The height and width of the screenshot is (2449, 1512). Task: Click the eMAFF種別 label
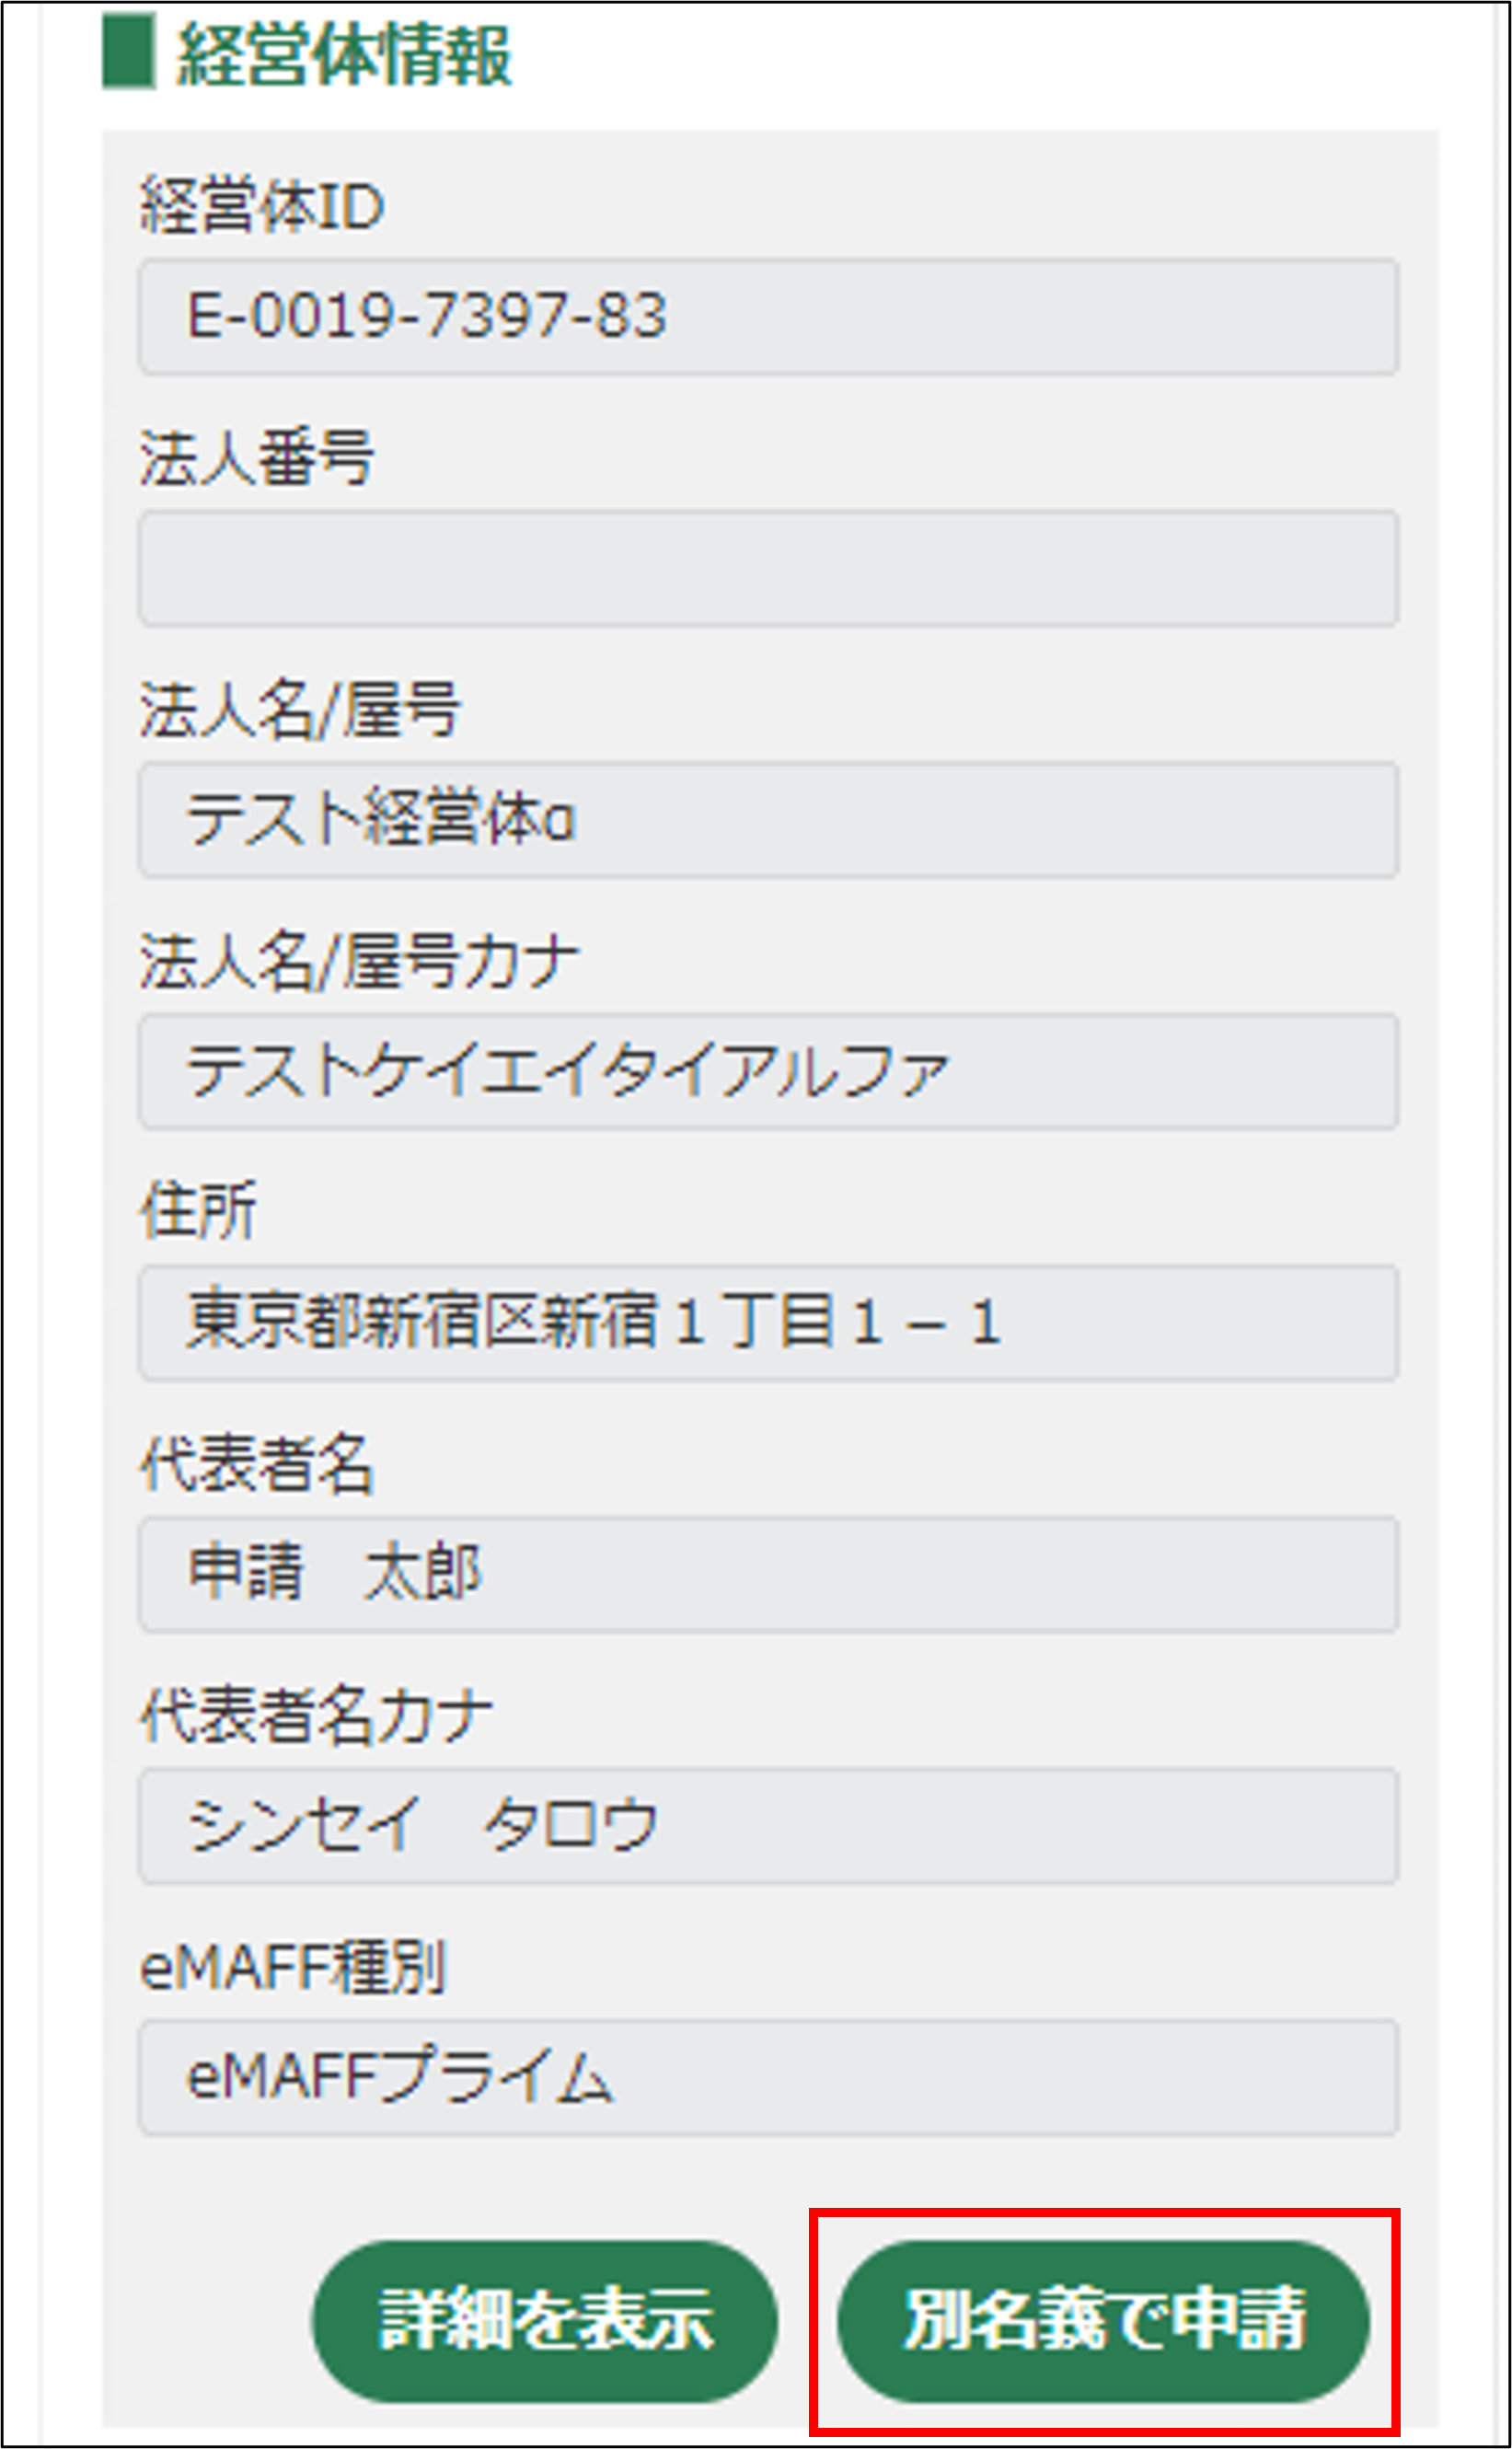[x=292, y=1968]
